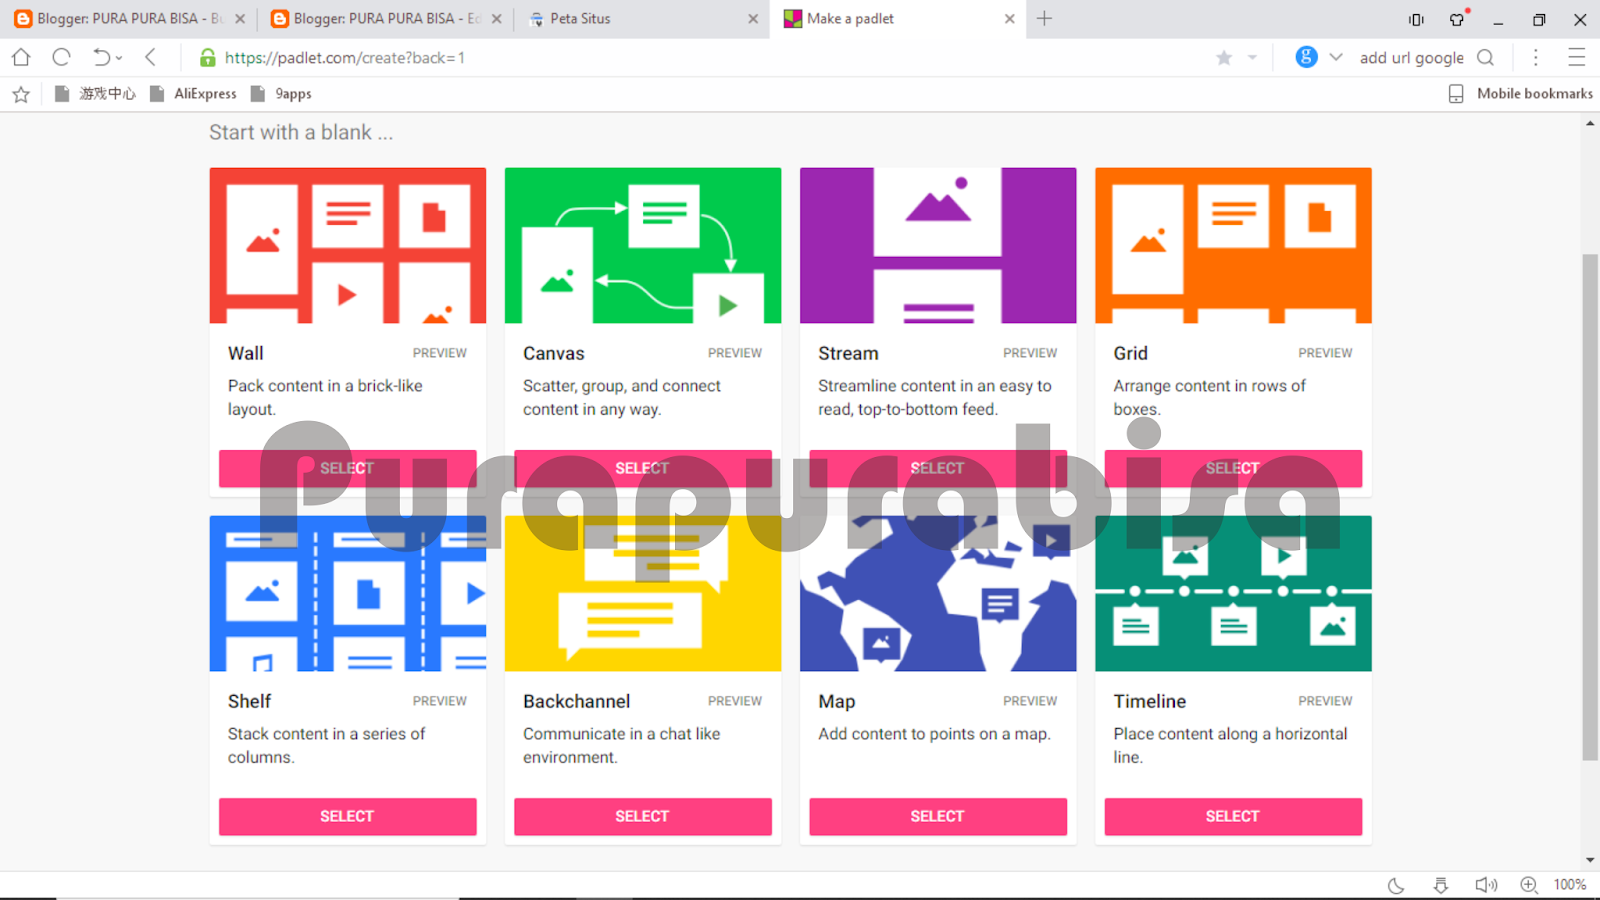Click the speaker icon in status bar
The width and height of the screenshot is (1600, 900).
tap(1484, 885)
